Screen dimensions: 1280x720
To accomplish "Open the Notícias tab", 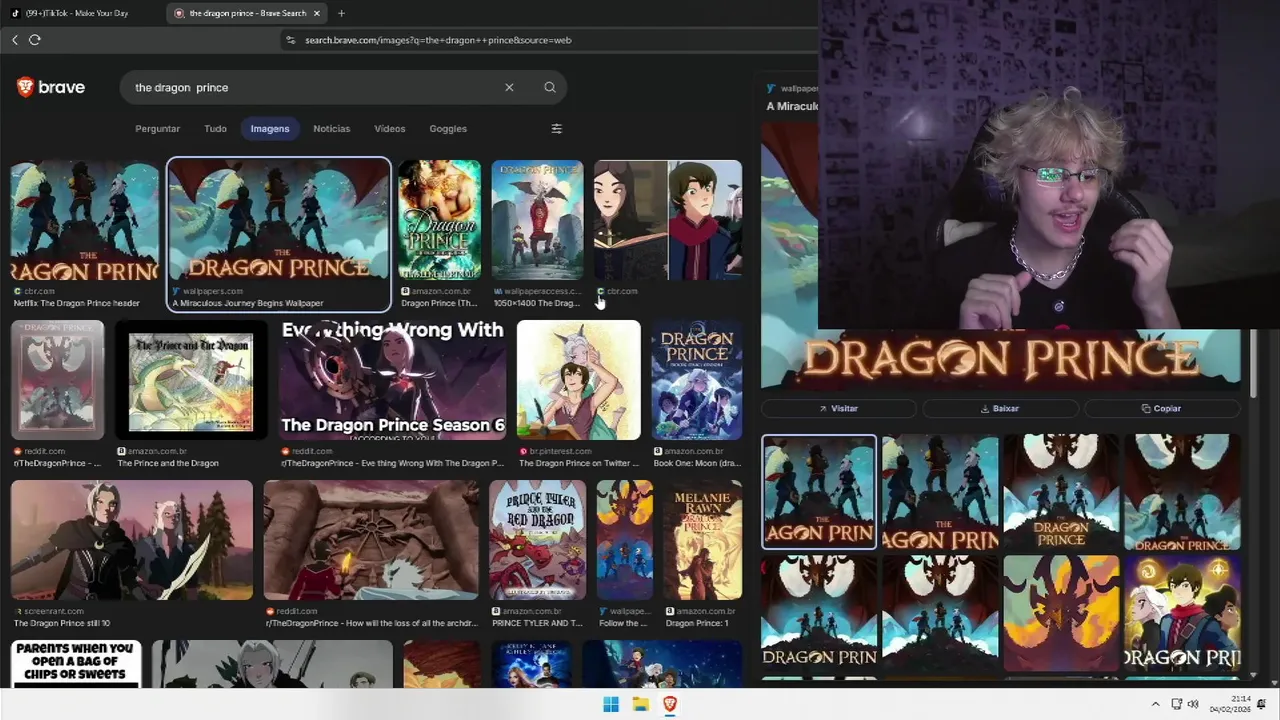I will point(331,128).
